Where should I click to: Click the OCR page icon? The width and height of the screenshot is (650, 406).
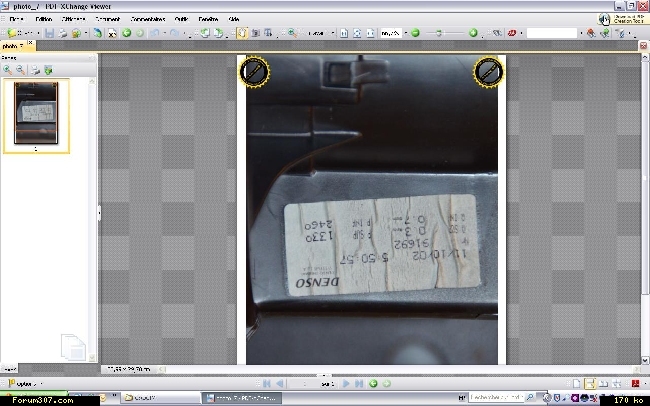click(x=112, y=33)
